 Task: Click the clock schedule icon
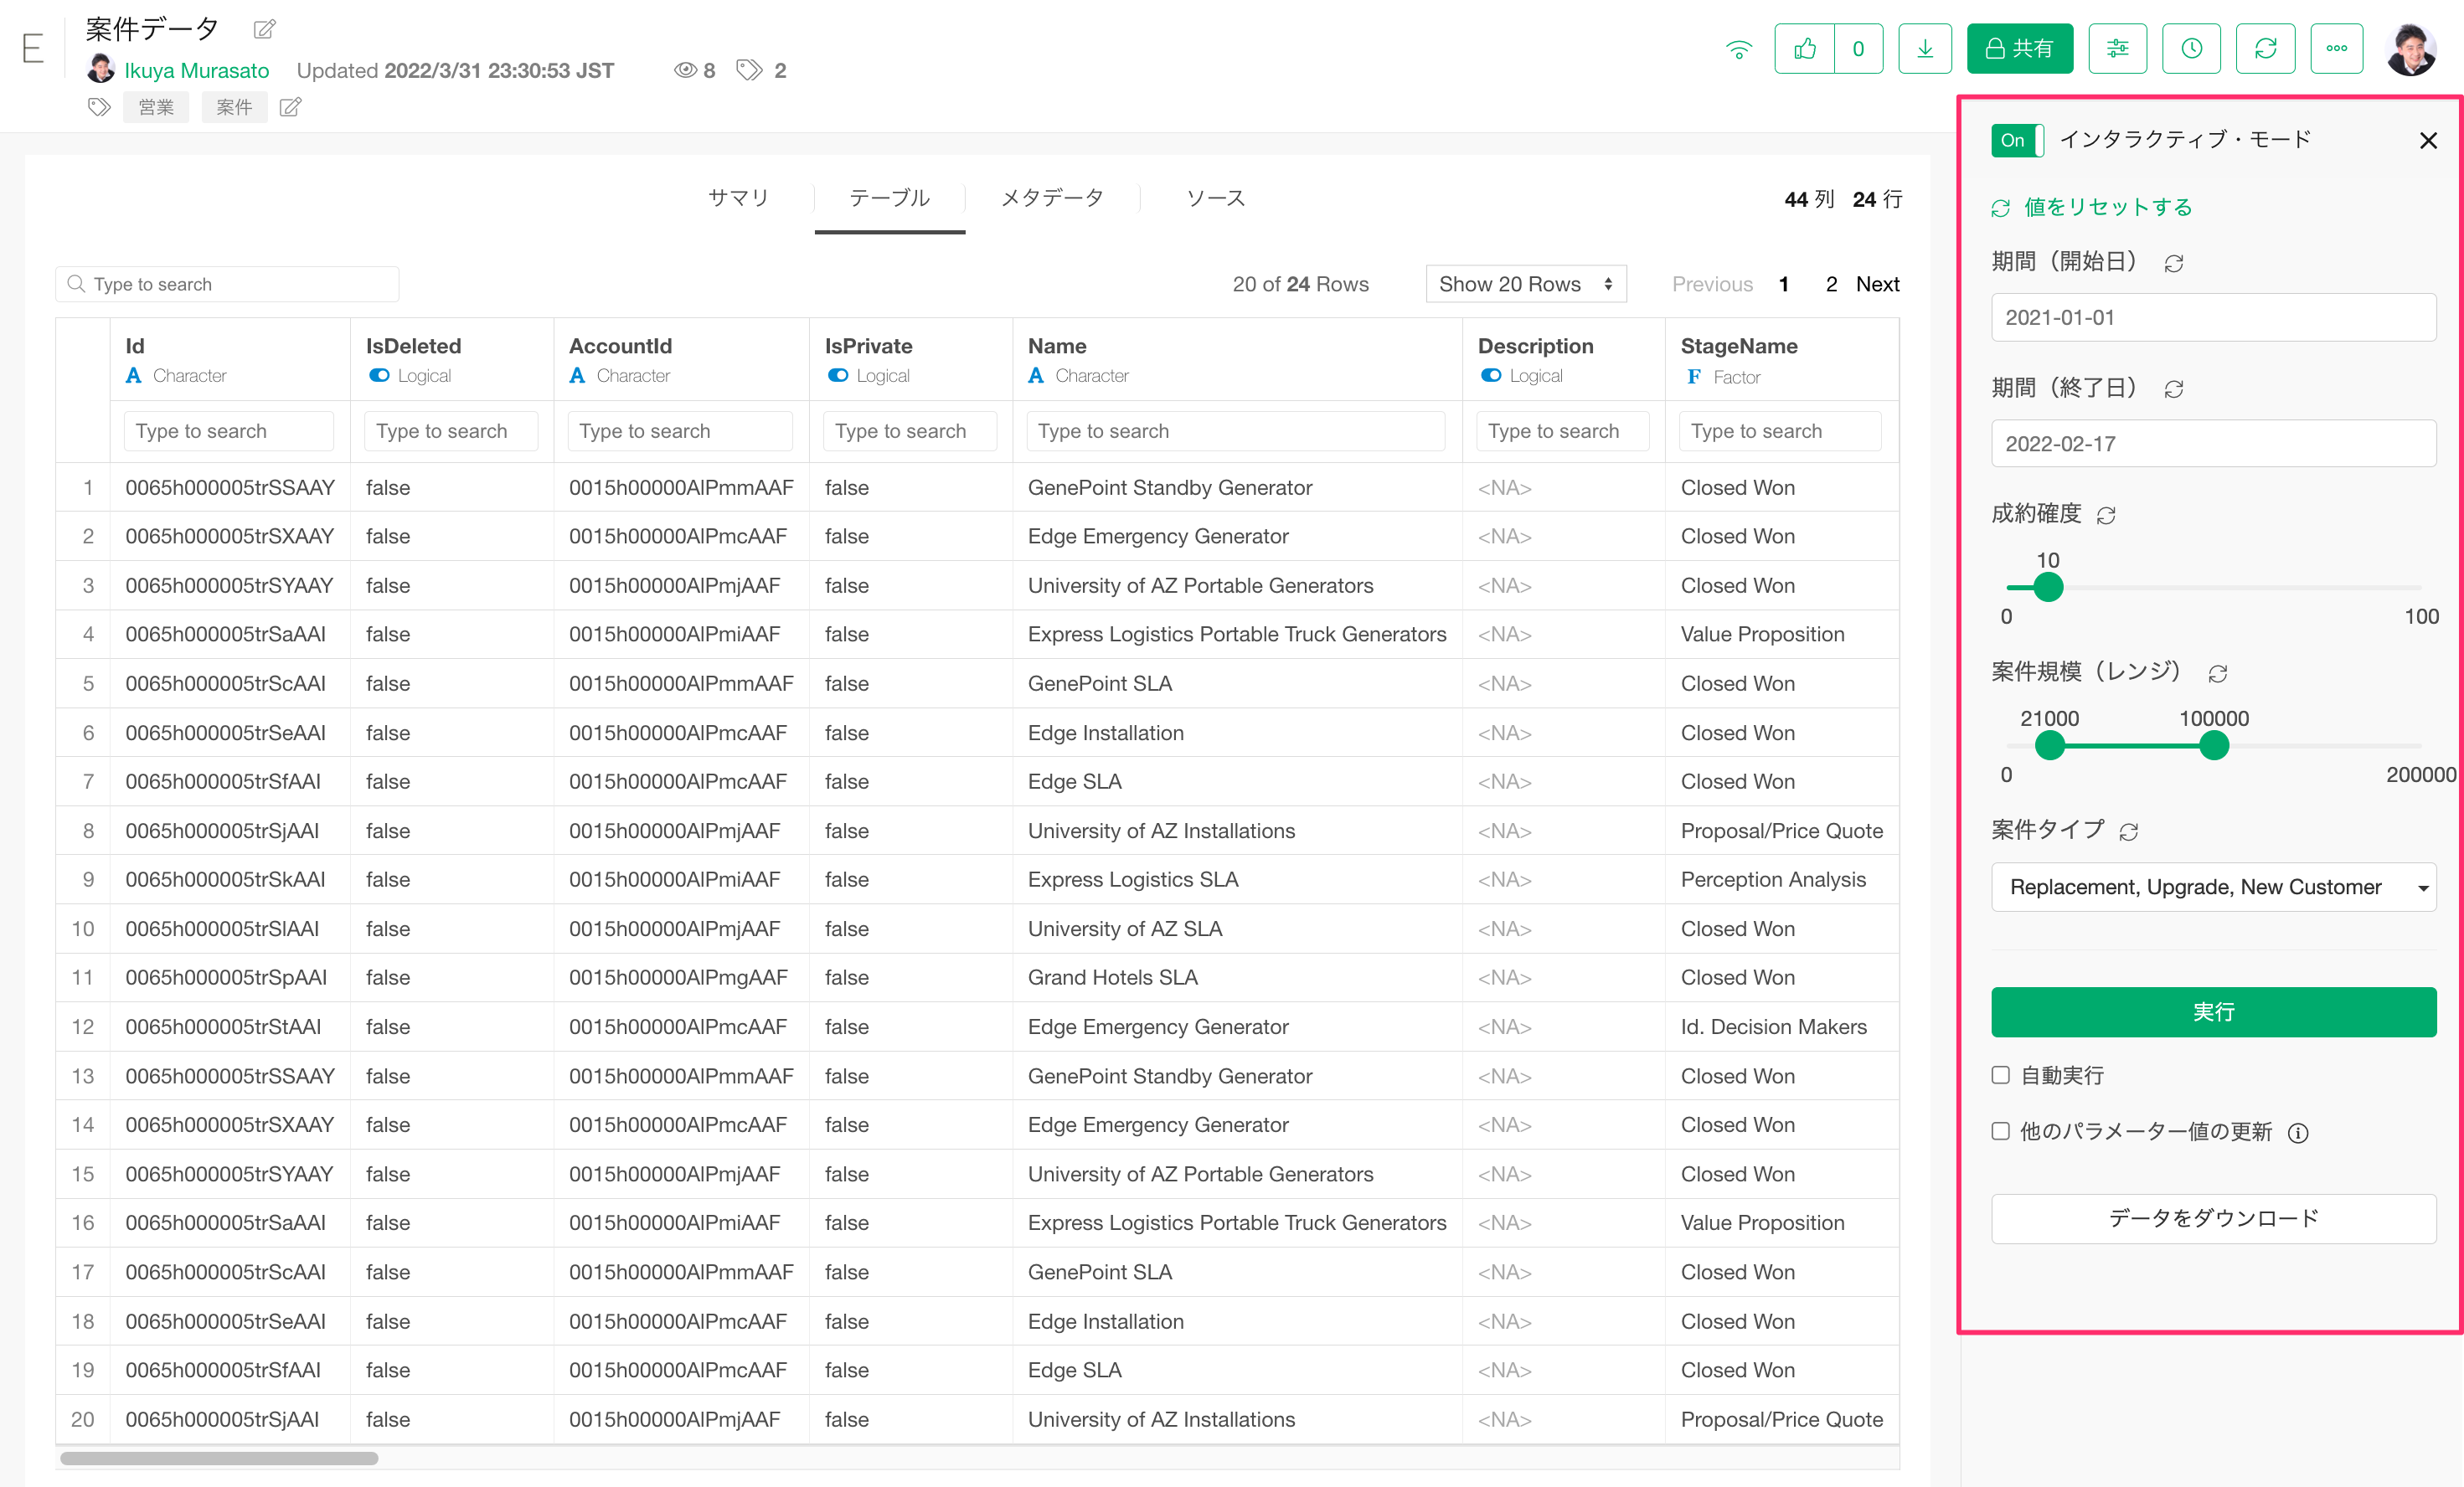click(x=2191, y=48)
